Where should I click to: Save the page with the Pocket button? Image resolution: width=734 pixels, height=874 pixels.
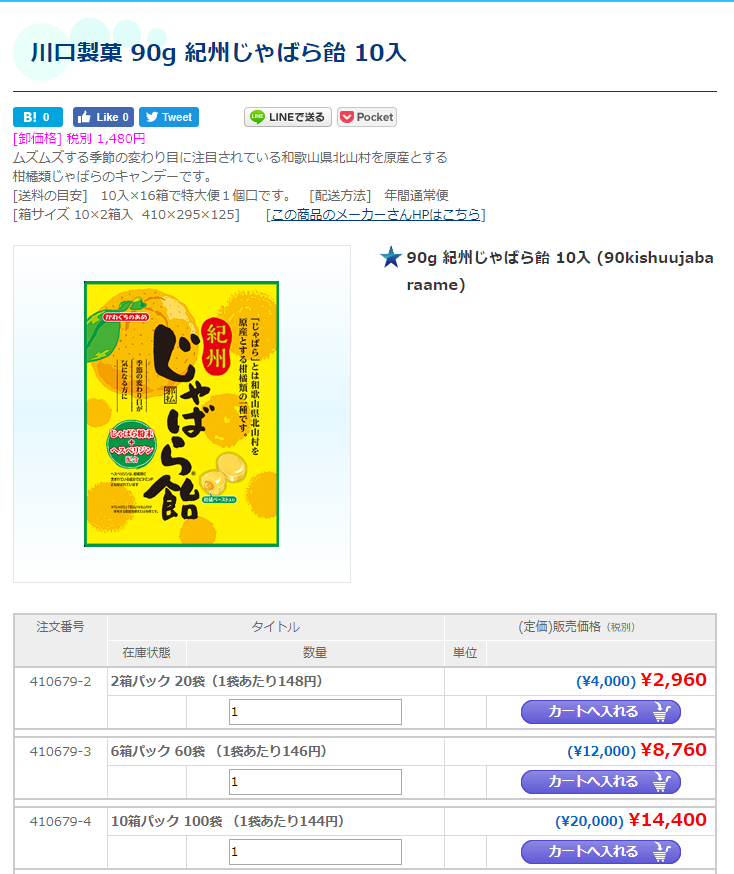[x=367, y=117]
